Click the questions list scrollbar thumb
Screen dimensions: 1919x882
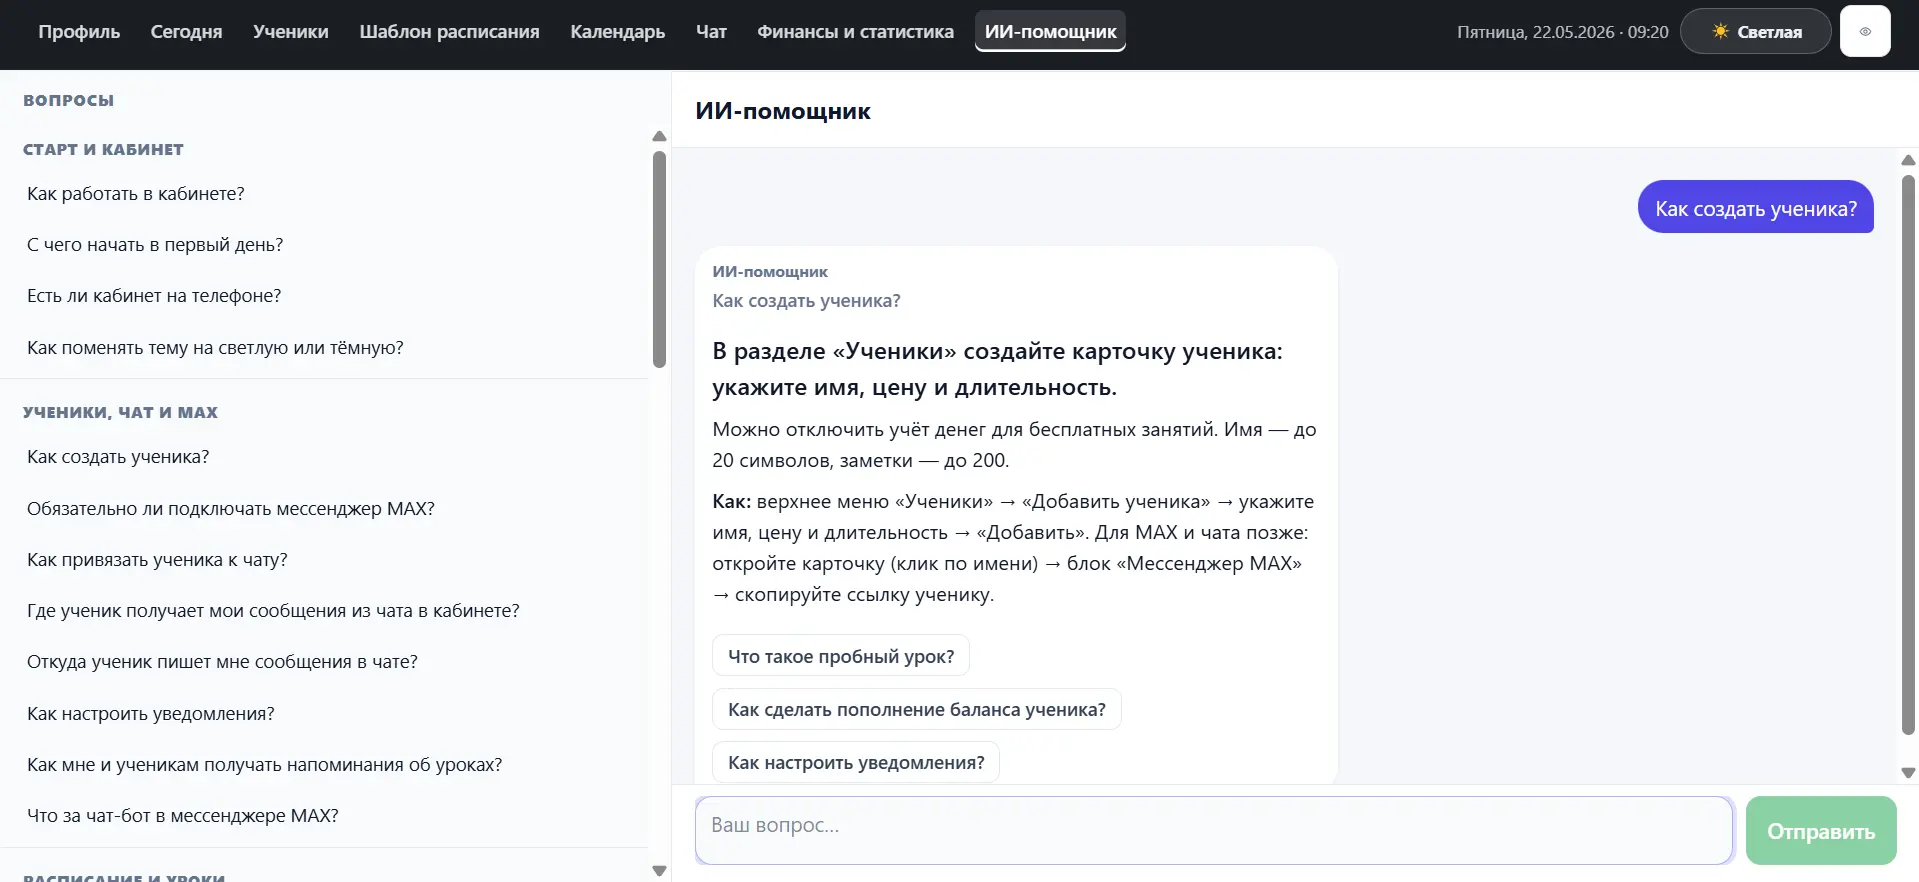click(659, 259)
